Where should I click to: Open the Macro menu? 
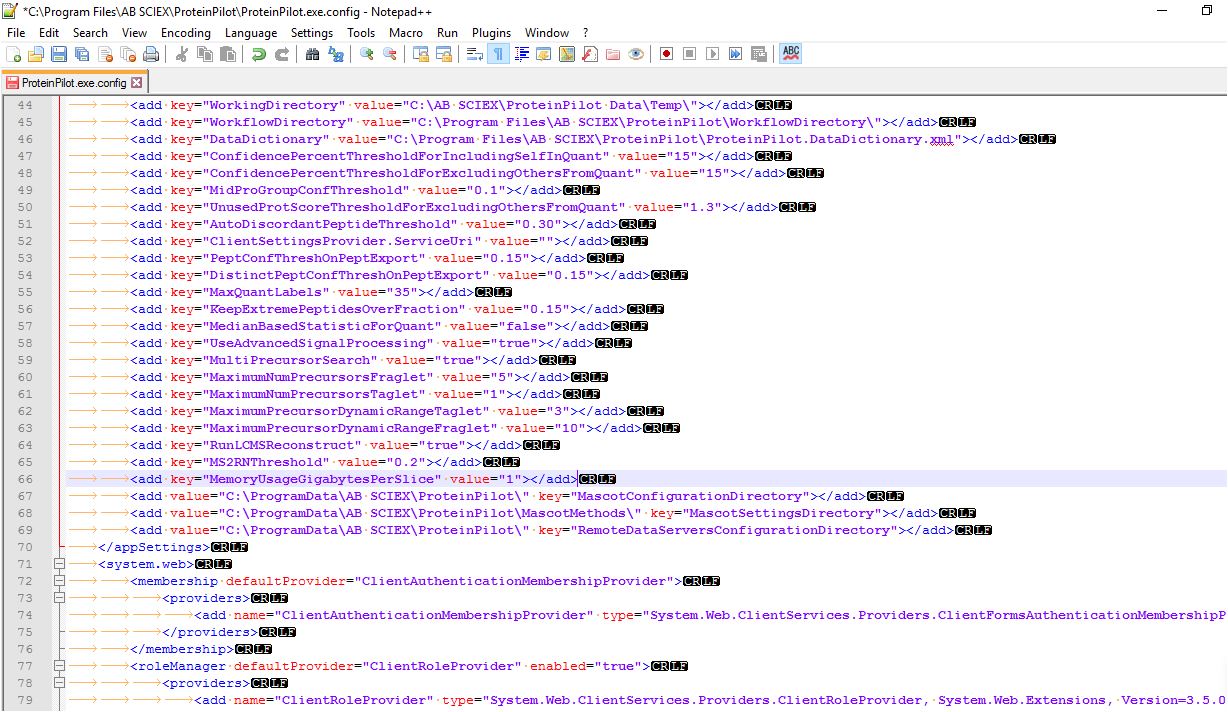pyautogui.click(x=406, y=33)
